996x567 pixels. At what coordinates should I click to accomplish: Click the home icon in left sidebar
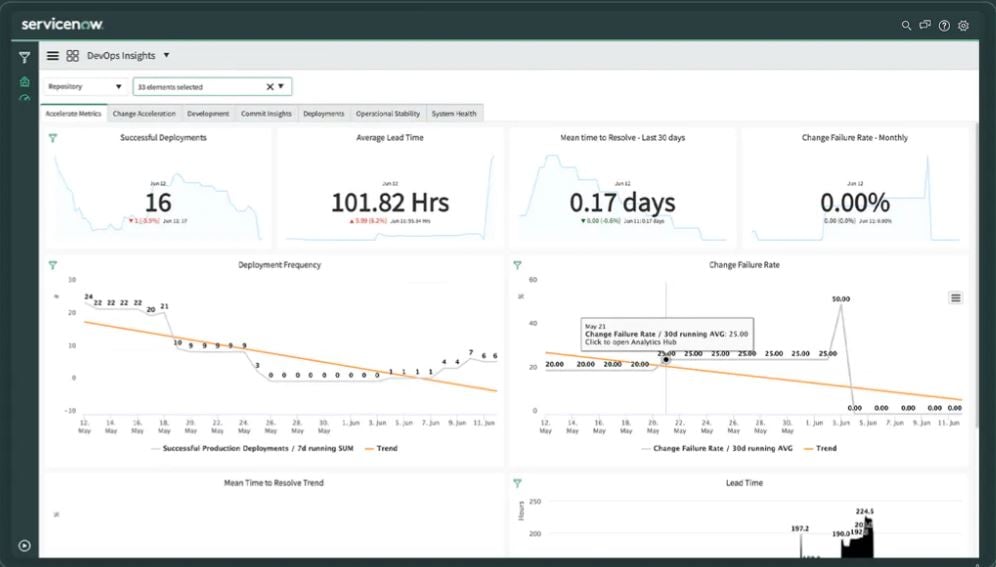click(x=24, y=82)
